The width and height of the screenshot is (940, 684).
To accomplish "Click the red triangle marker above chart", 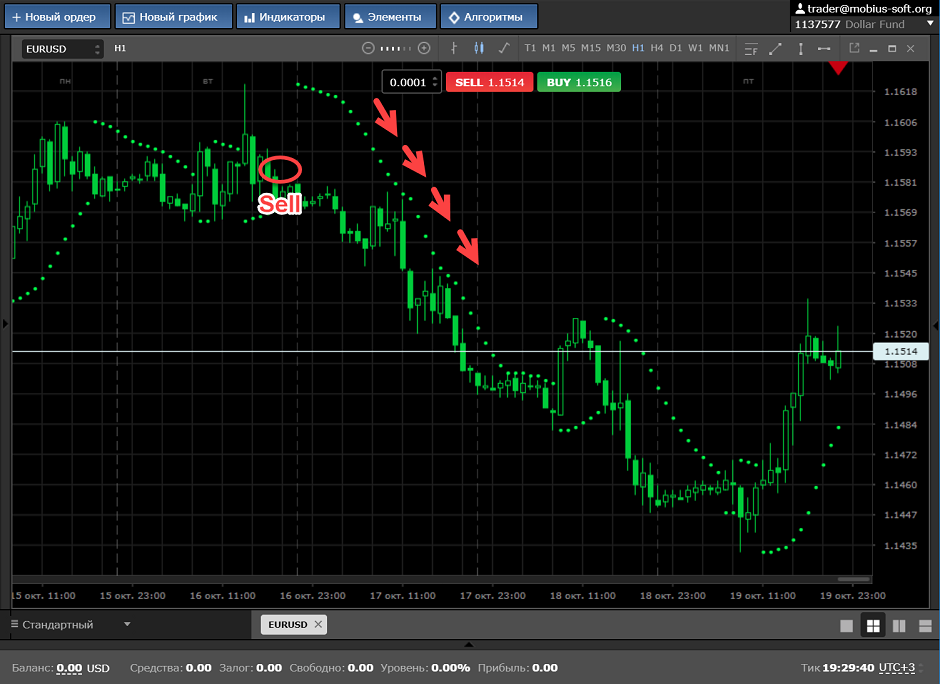I will point(838,67).
